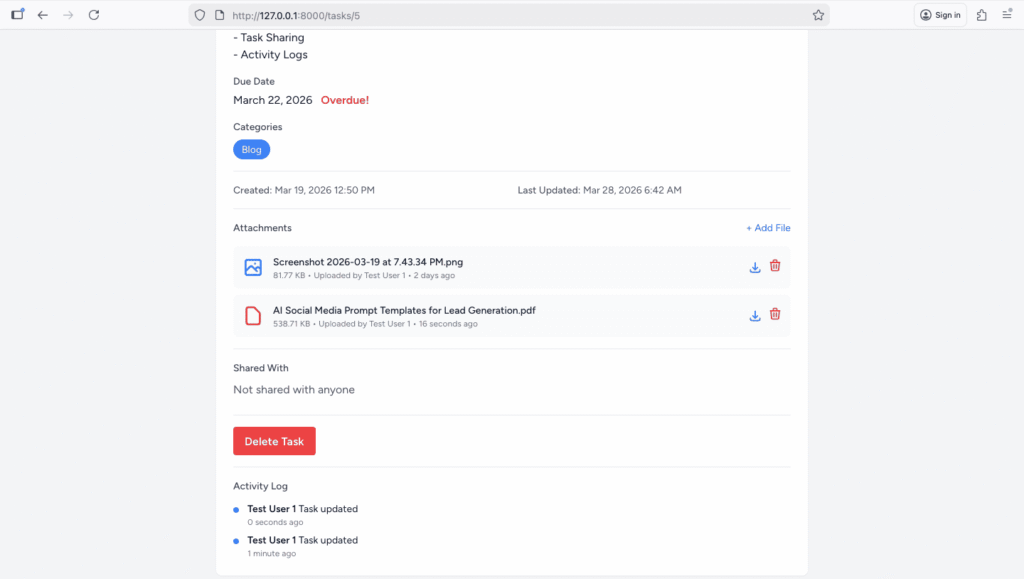
Task: Open the Screenshot 2026-03-19 PNG file name
Action: [x=367, y=262]
